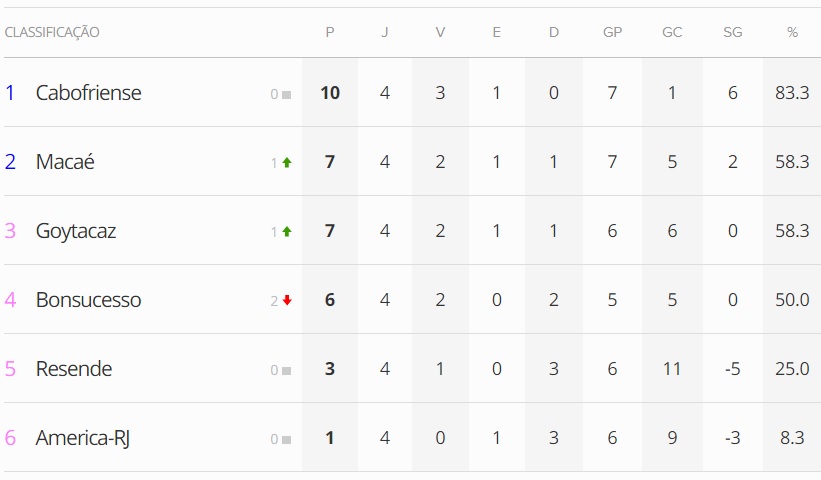Screen dimensions: 821x480
Task: Click the red down arrow beside Bonsucesso
Action: [287, 301]
